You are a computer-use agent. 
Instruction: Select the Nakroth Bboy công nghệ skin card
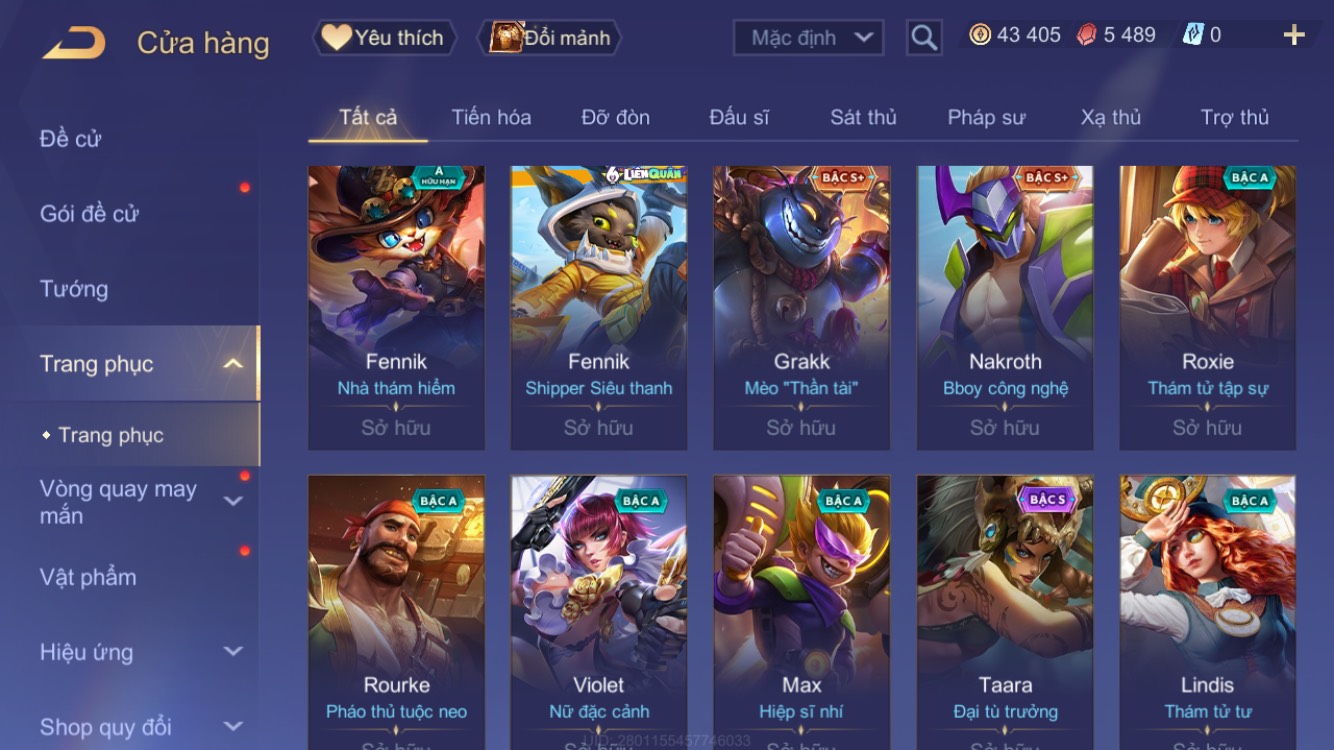(x=1005, y=307)
